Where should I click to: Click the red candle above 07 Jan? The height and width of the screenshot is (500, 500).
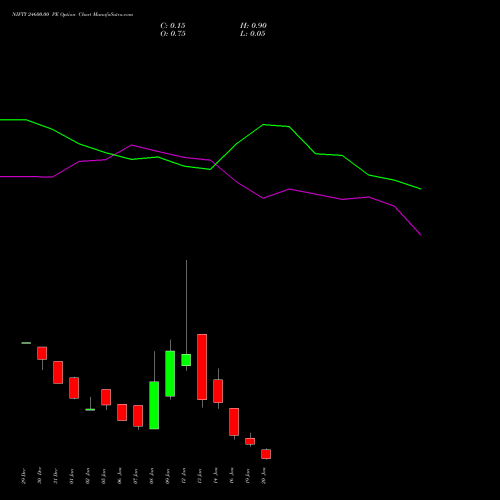[138, 416]
